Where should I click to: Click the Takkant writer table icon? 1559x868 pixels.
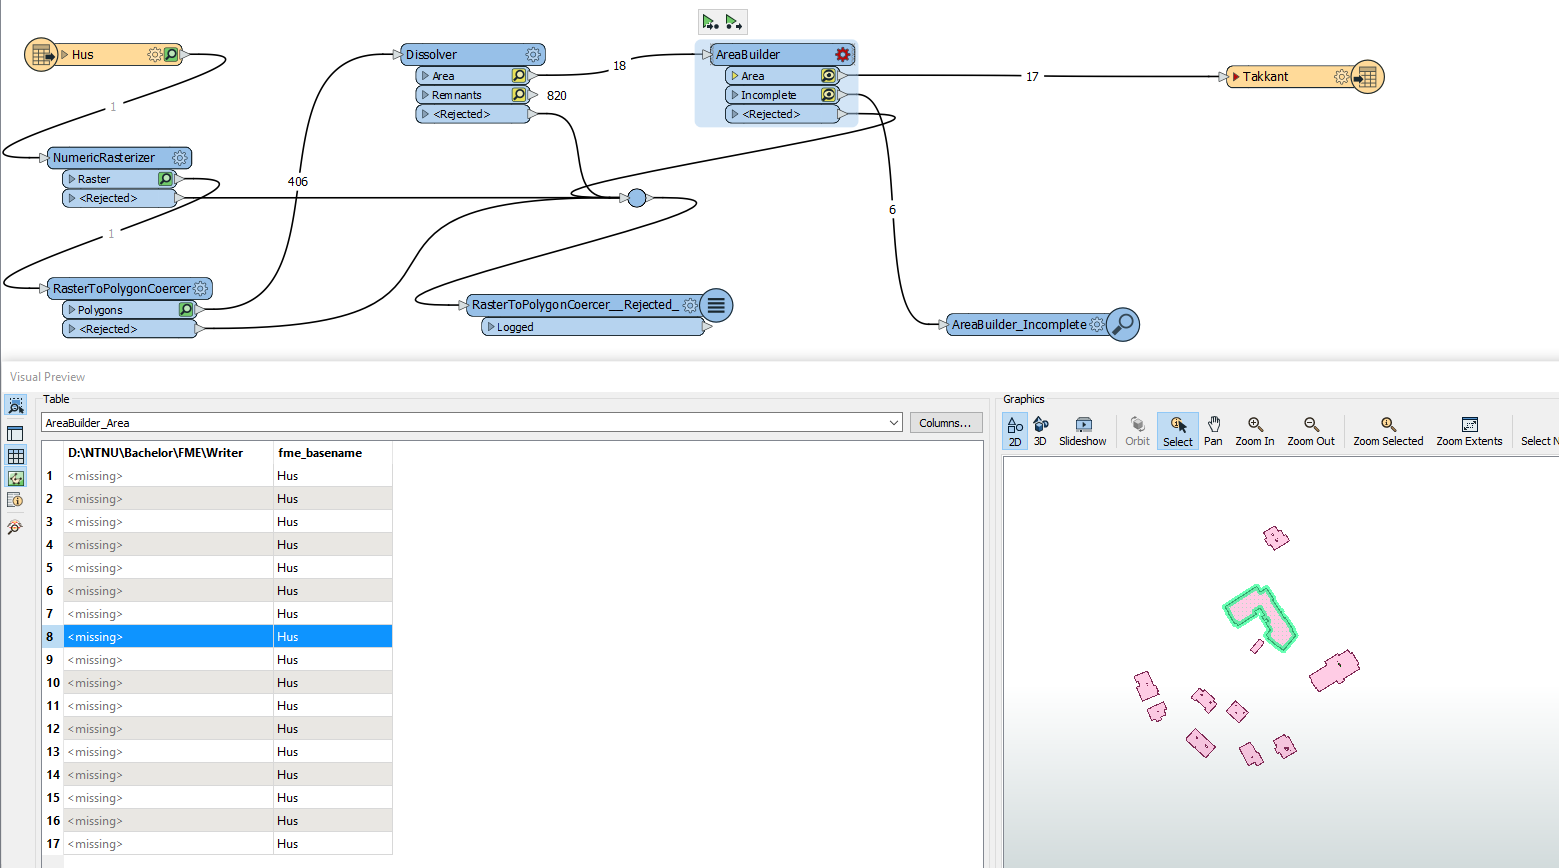(1367, 77)
